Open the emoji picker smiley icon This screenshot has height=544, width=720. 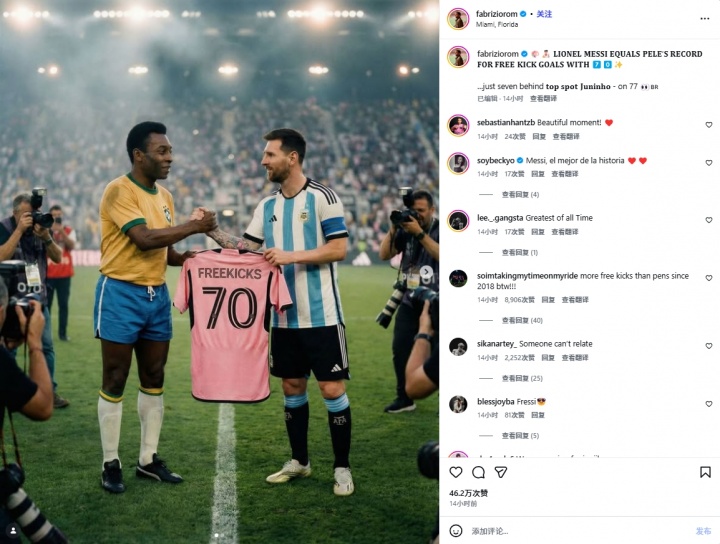point(456,531)
